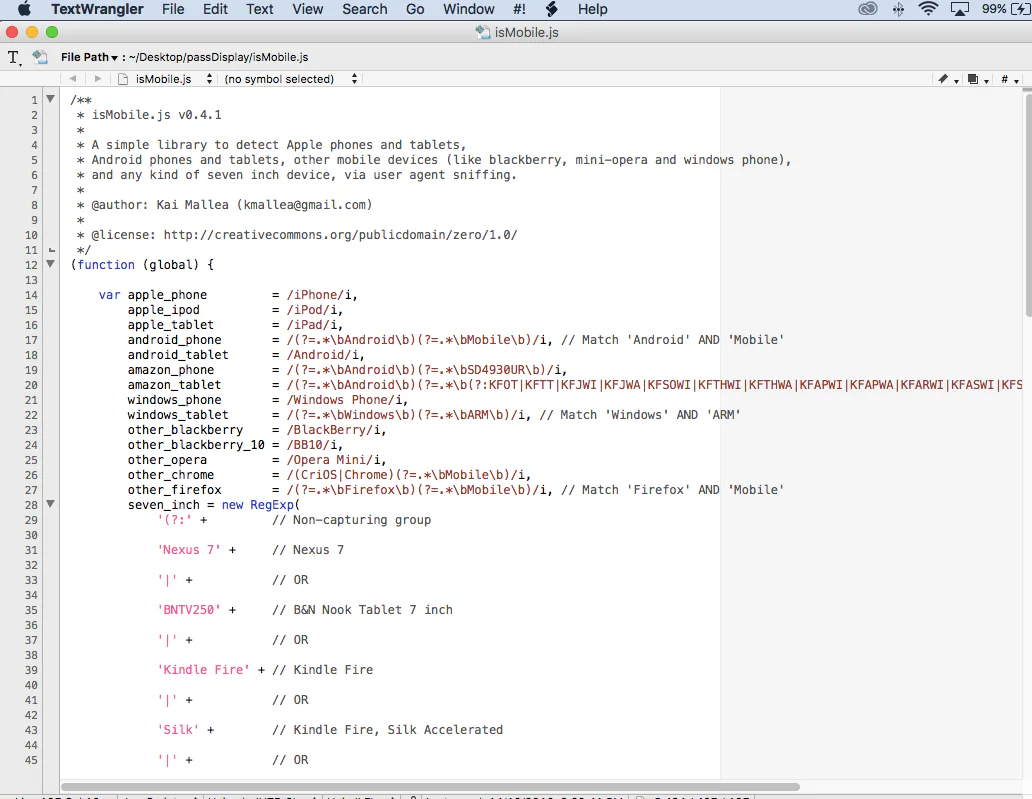Collapse the function fold at line 12
This screenshot has height=799, width=1032.
(x=50, y=264)
